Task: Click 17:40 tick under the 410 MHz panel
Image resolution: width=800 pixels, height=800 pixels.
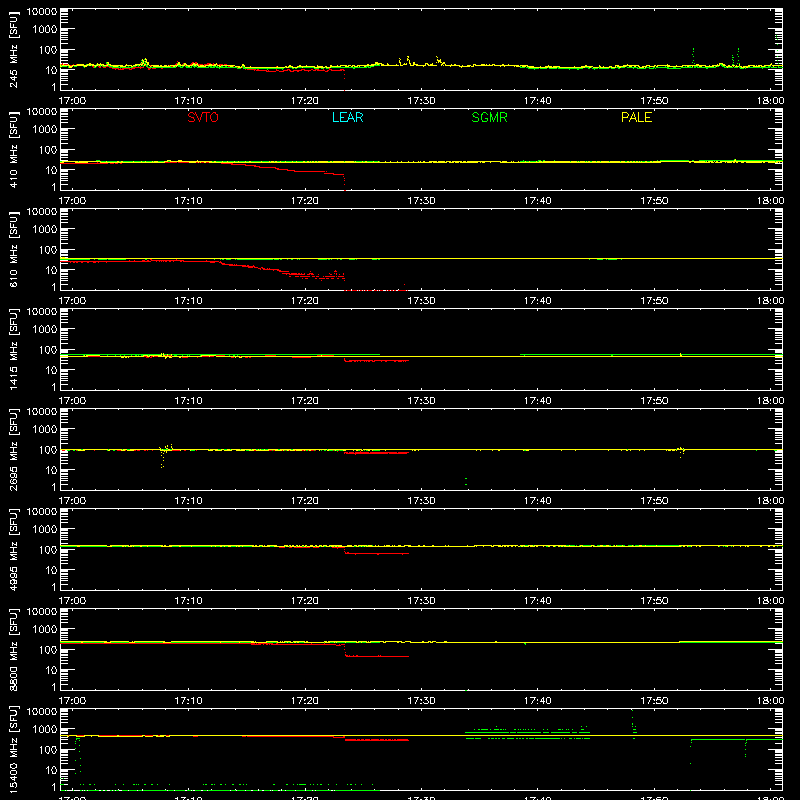Action: [x=538, y=201]
